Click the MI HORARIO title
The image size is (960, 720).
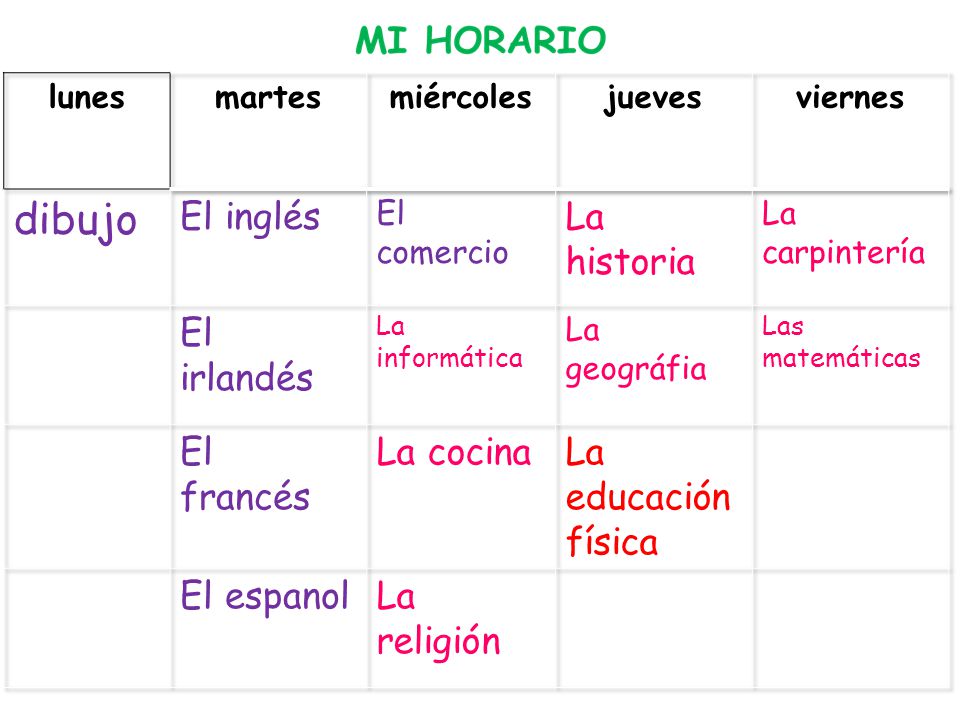pos(481,40)
